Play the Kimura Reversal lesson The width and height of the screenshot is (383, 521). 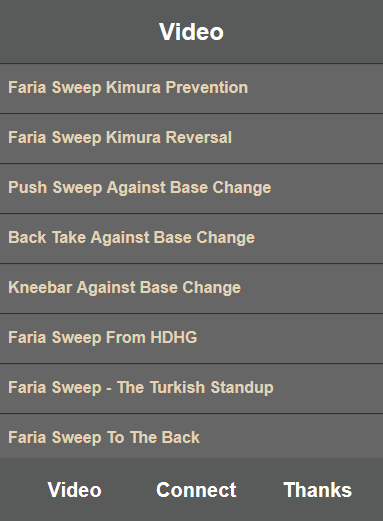point(191,138)
